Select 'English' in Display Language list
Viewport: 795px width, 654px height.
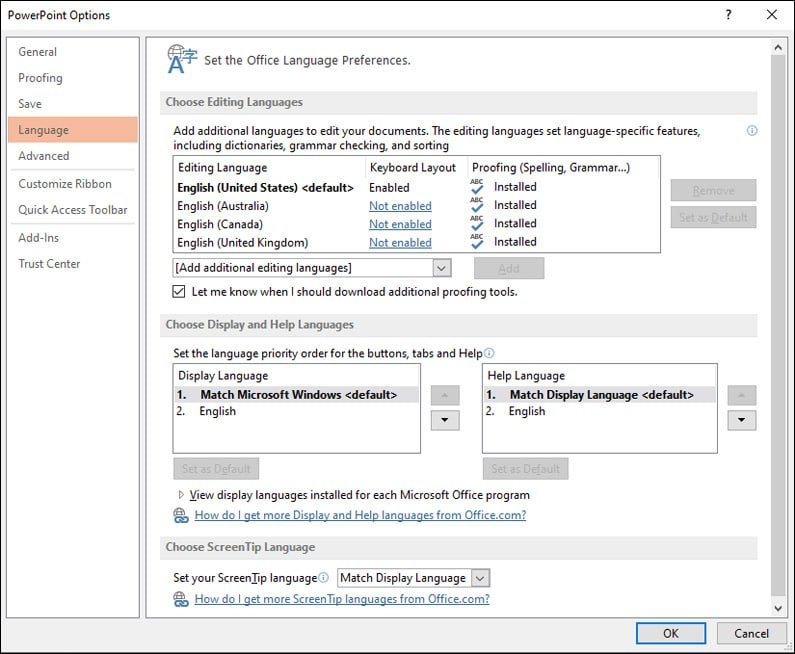pos(297,411)
